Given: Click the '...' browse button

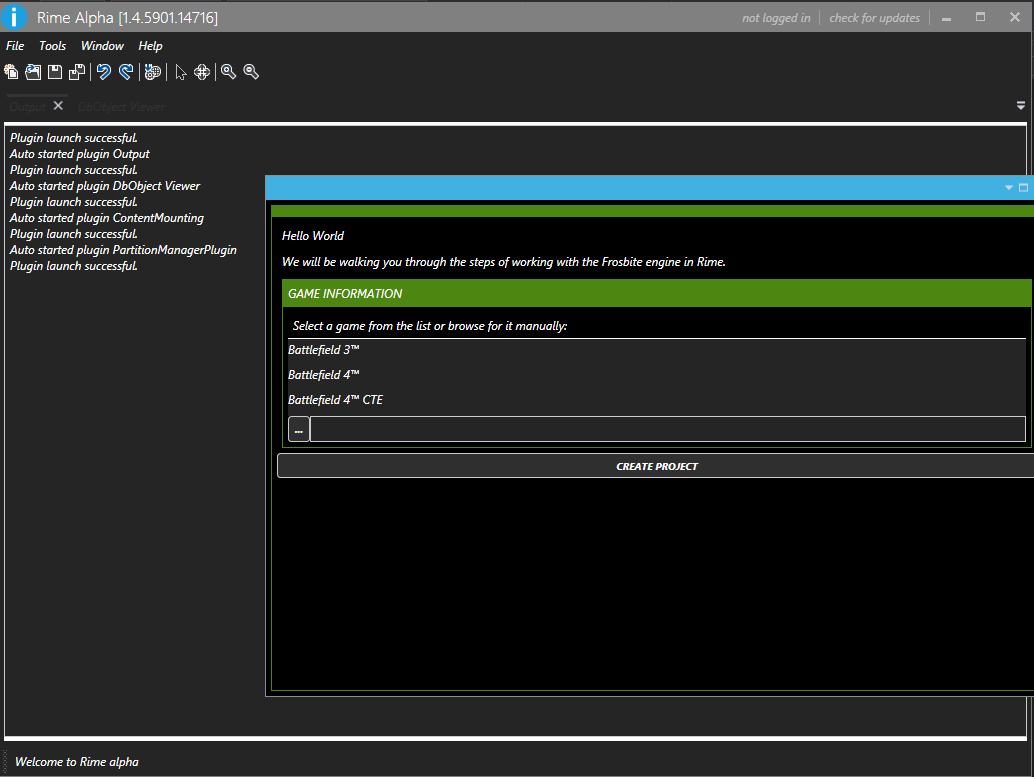Looking at the screenshot, I should [x=299, y=429].
